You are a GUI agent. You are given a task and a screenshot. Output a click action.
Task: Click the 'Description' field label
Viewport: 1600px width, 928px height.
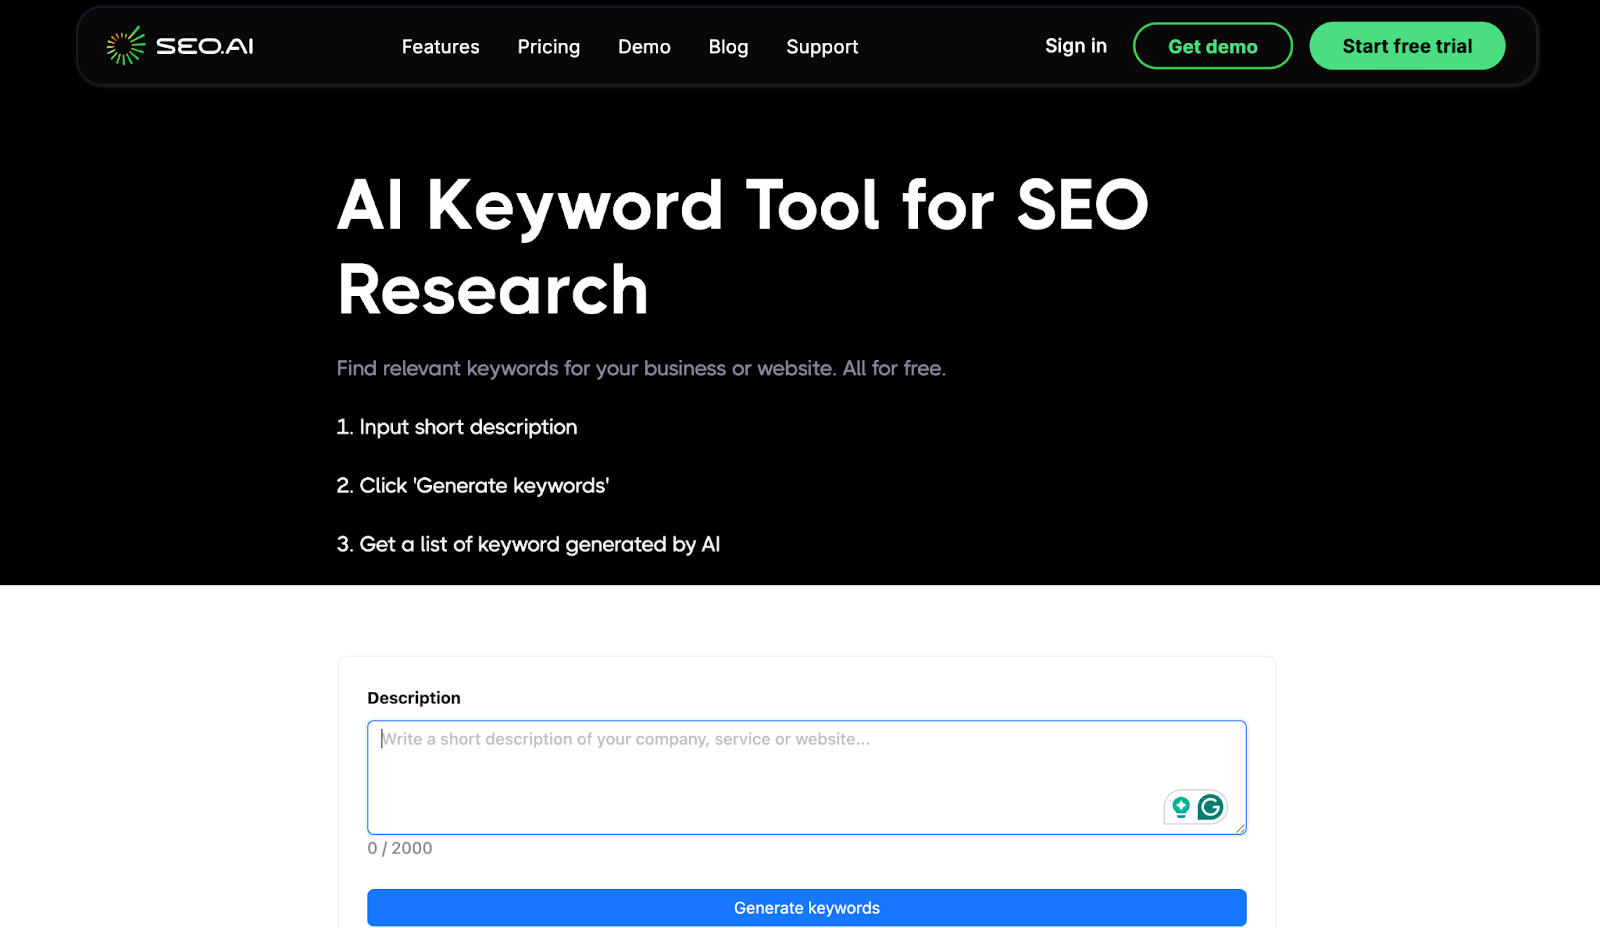[414, 698]
